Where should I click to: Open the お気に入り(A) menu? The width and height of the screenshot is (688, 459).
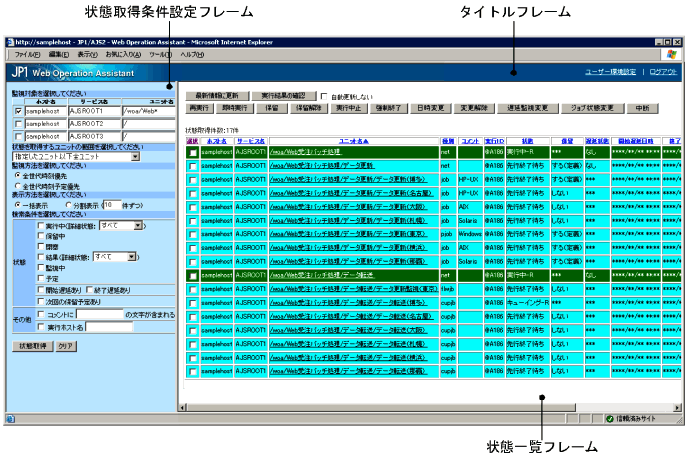[x=123, y=54]
